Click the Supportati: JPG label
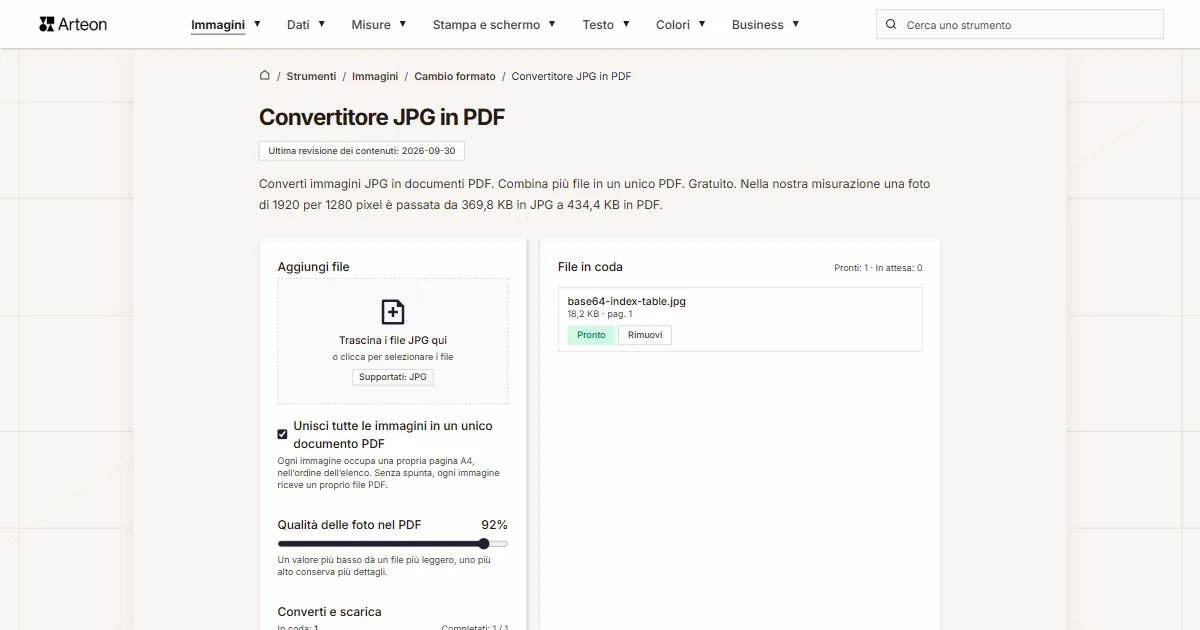Screen dimensions: 1200x630 (393, 377)
